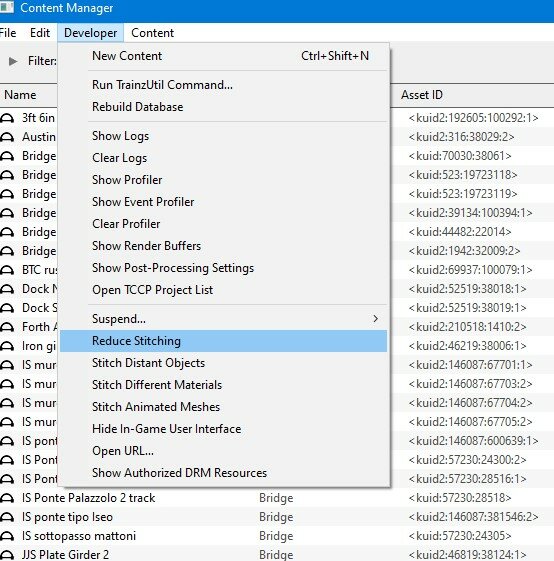
Task: Open the Edit menu
Action: [40, 33]
